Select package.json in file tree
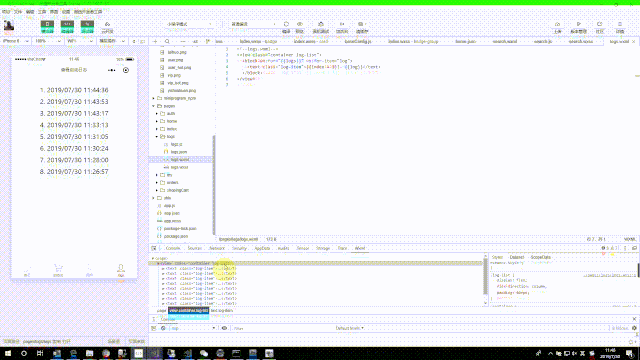The image size is (640, 360). pyautogui.click(x=176, y=236)
